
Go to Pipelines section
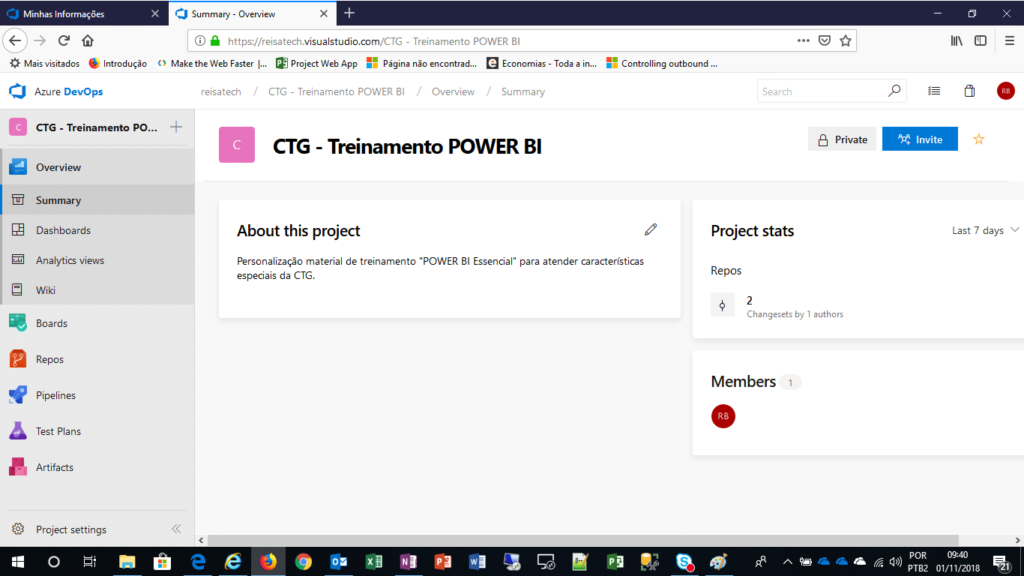pos(55,395)
